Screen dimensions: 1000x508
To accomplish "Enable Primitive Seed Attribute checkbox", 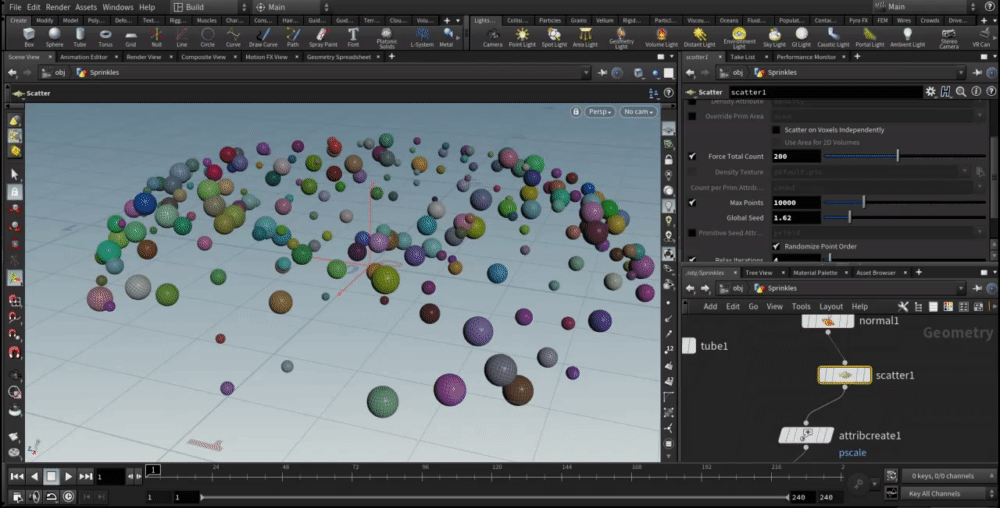I will (692, 233).
